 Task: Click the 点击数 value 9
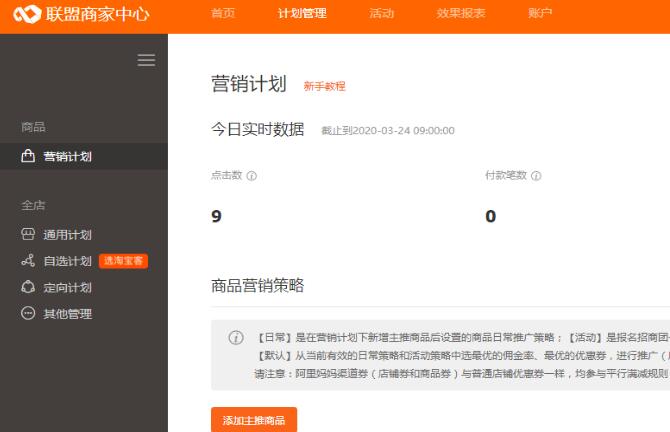[x=216, y=216]
